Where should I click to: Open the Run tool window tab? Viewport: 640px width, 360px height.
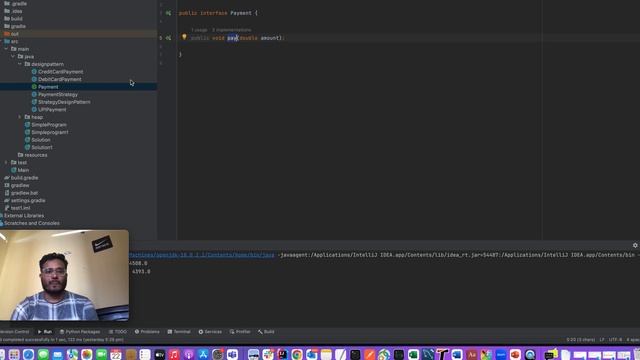click(x=45, y=332)
